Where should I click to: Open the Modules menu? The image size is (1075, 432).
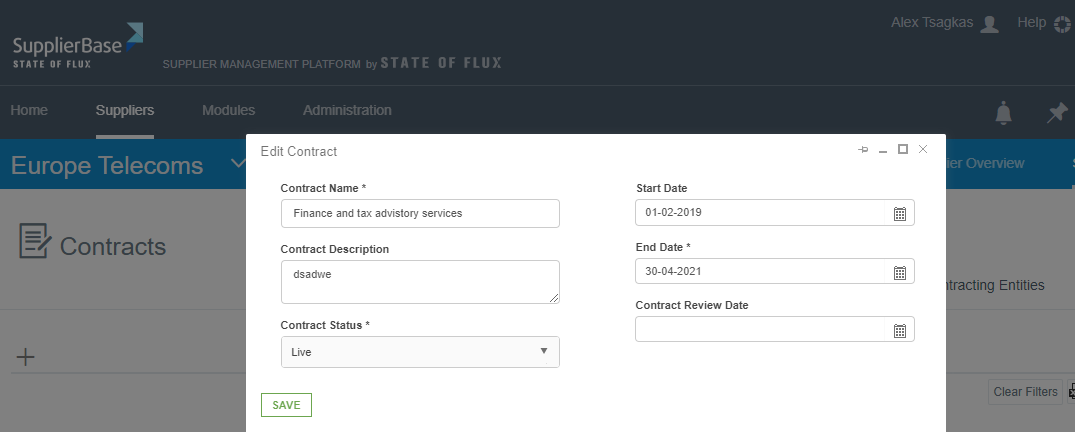pos(228,110)
